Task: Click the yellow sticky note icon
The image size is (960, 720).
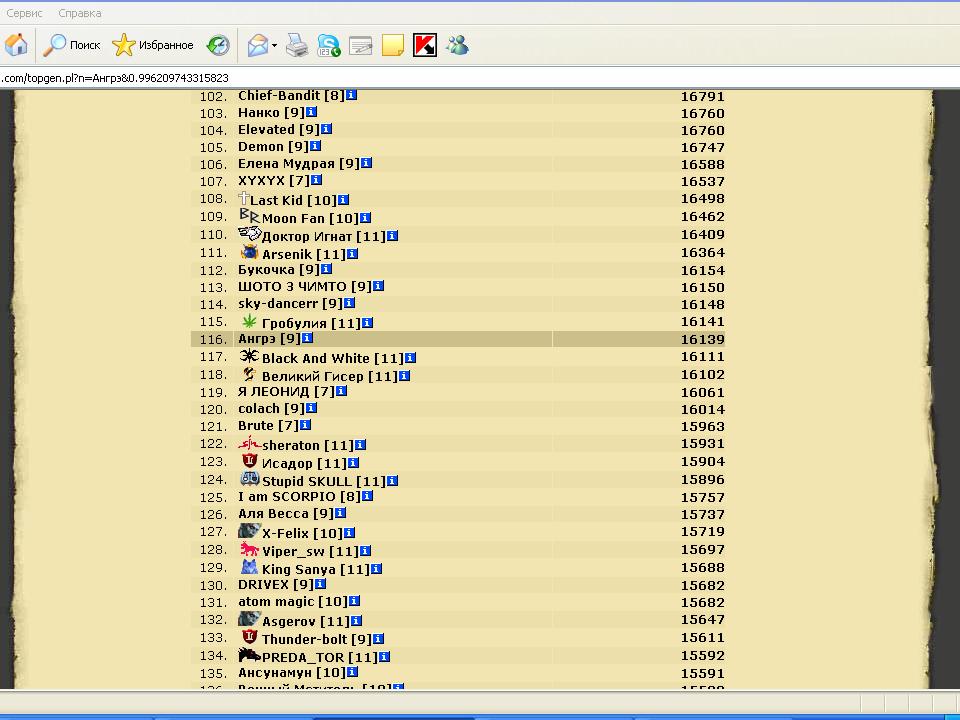Action: 393,45
